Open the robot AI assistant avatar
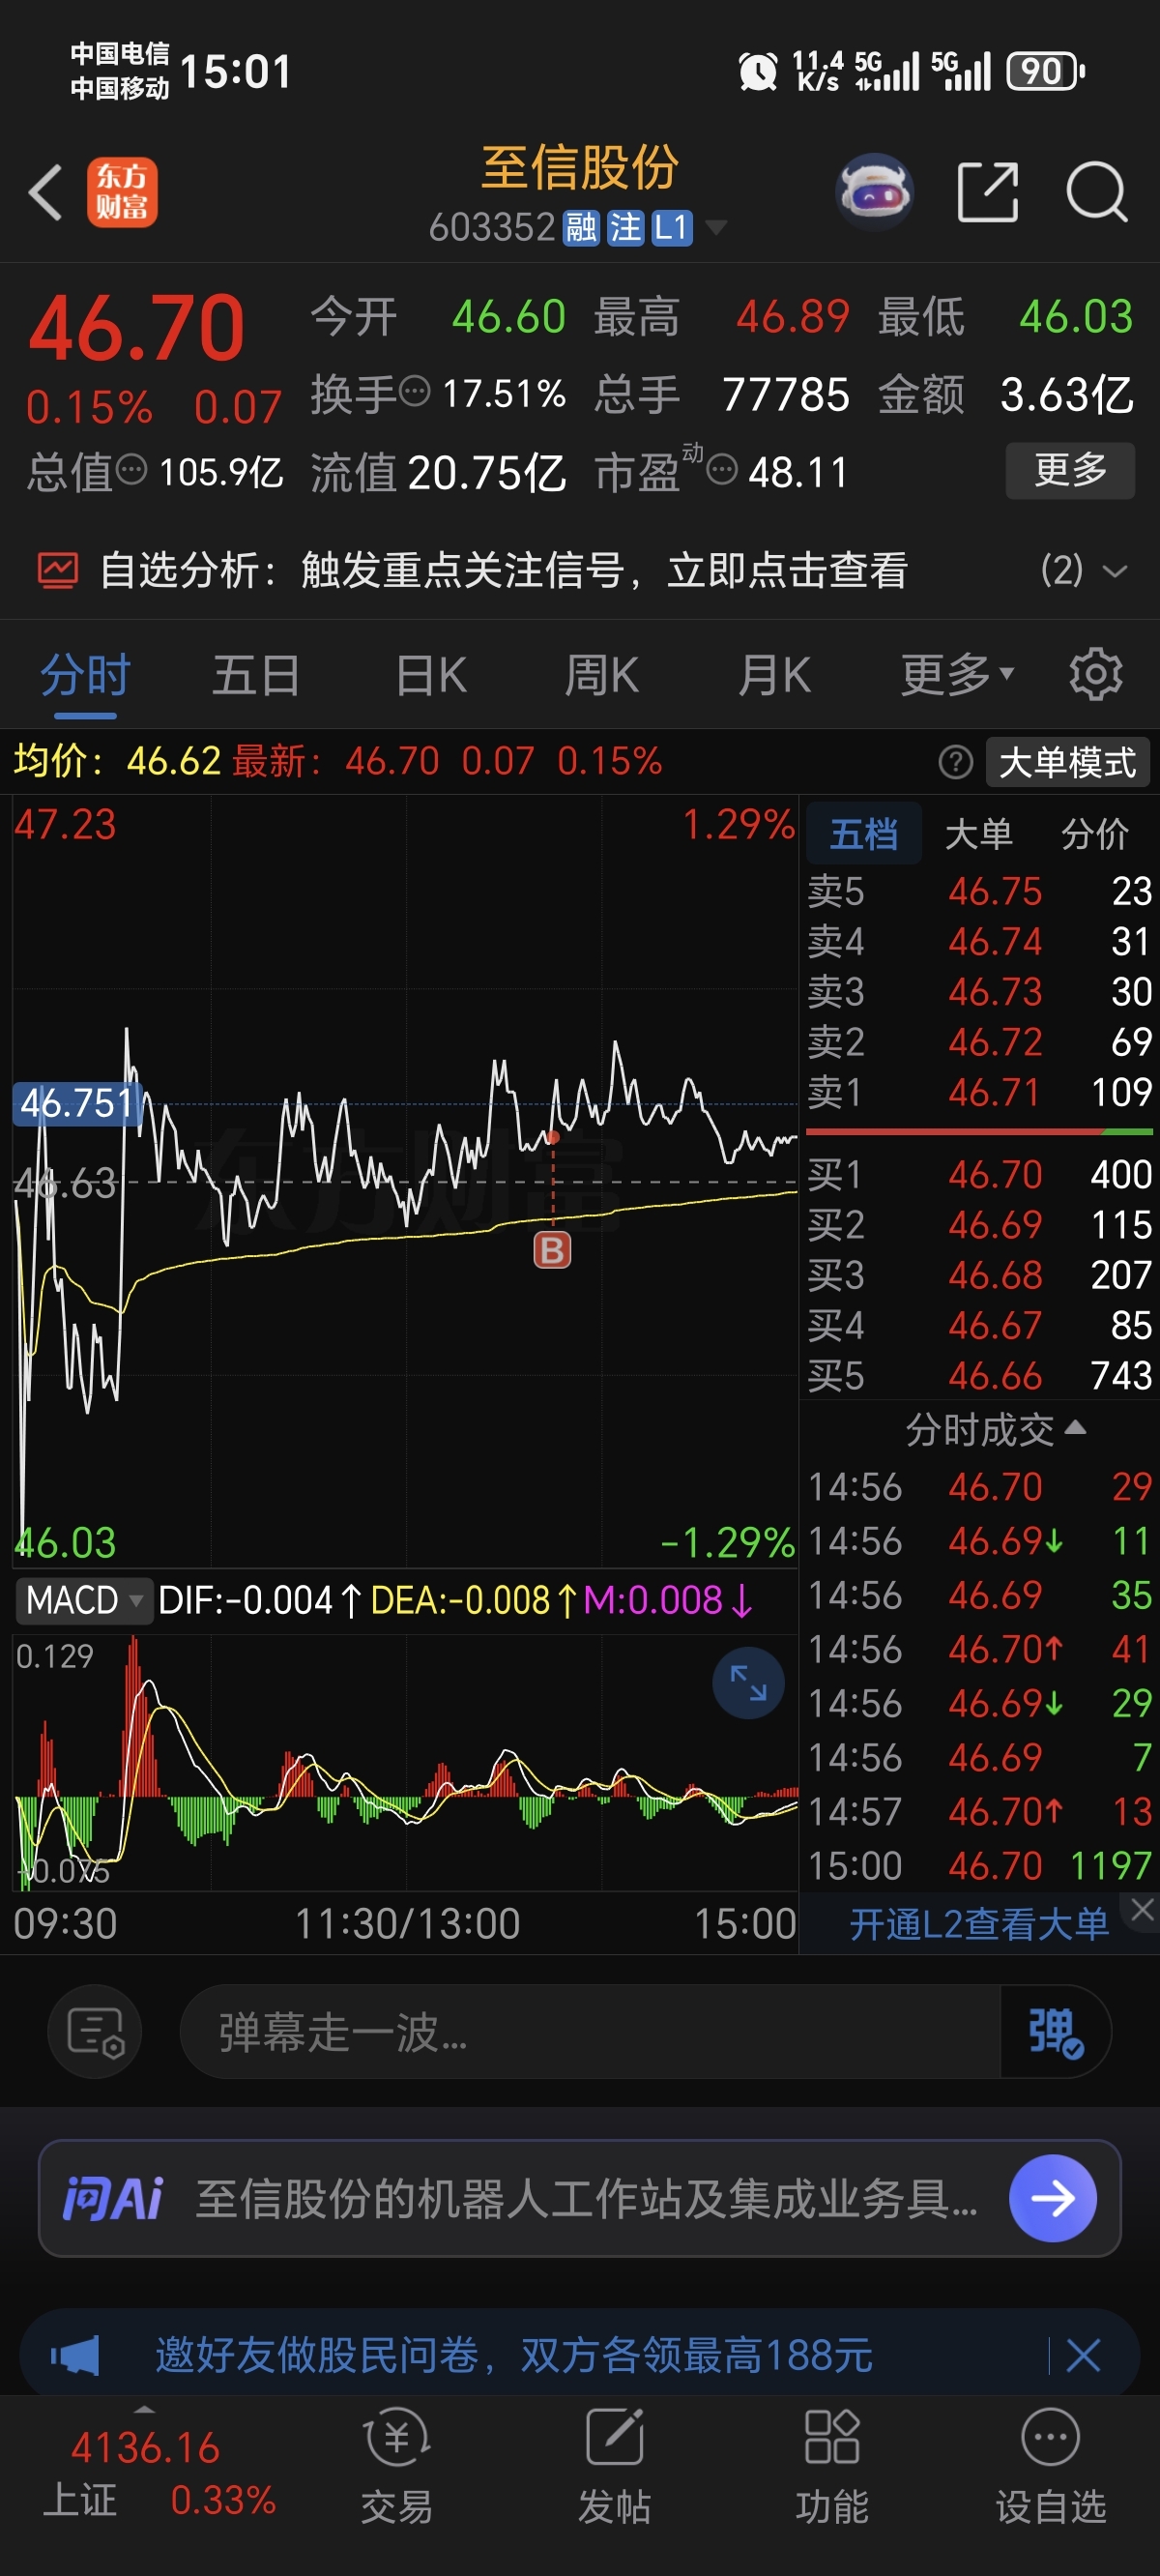This screenshot has height=2576, width=1160. click(x=875, y=191)
